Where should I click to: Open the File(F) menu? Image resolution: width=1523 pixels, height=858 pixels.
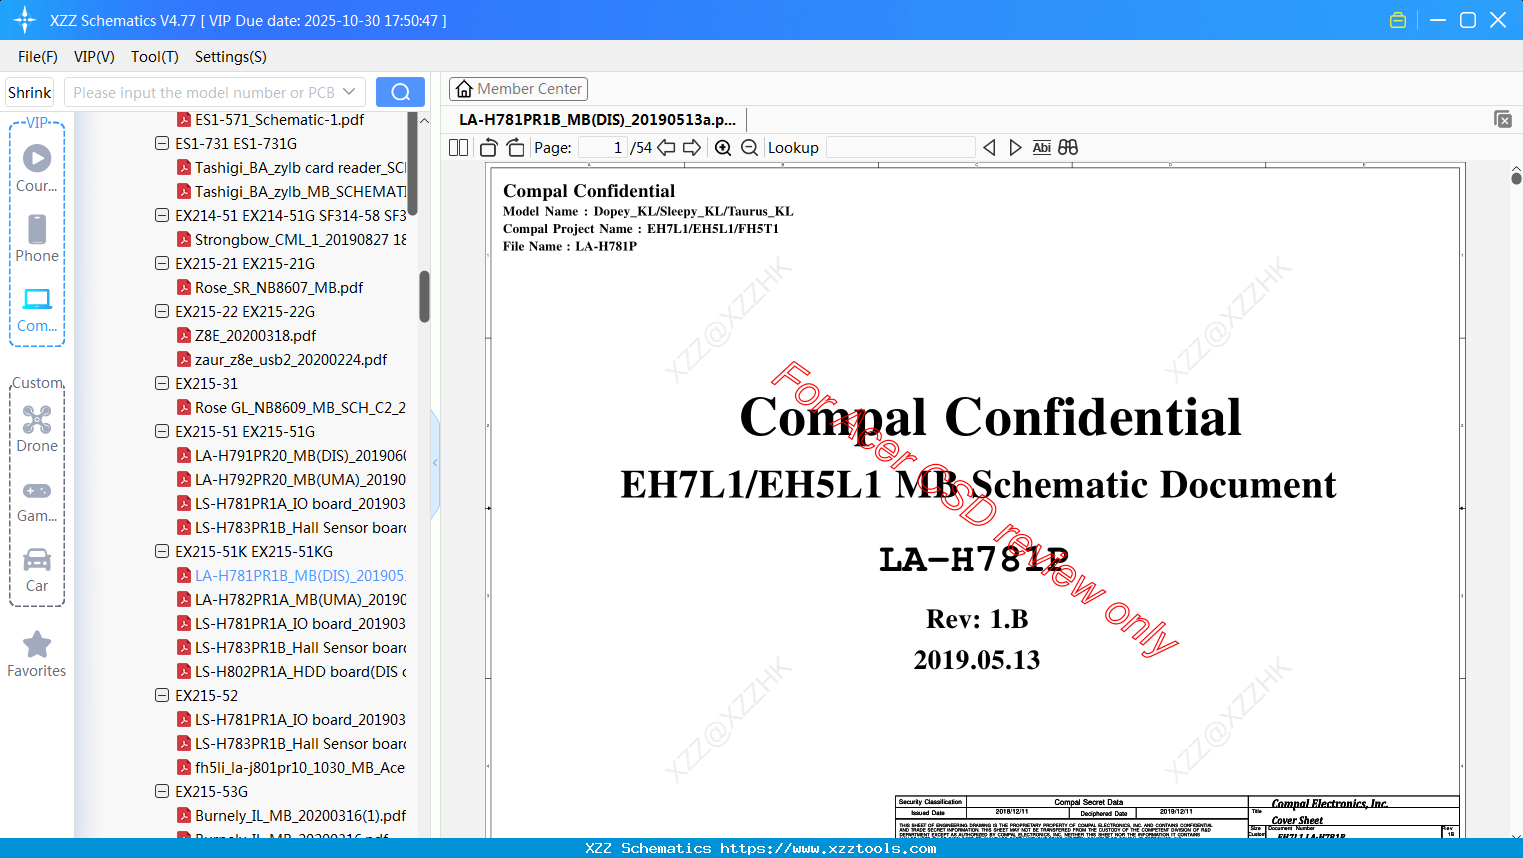38,57
